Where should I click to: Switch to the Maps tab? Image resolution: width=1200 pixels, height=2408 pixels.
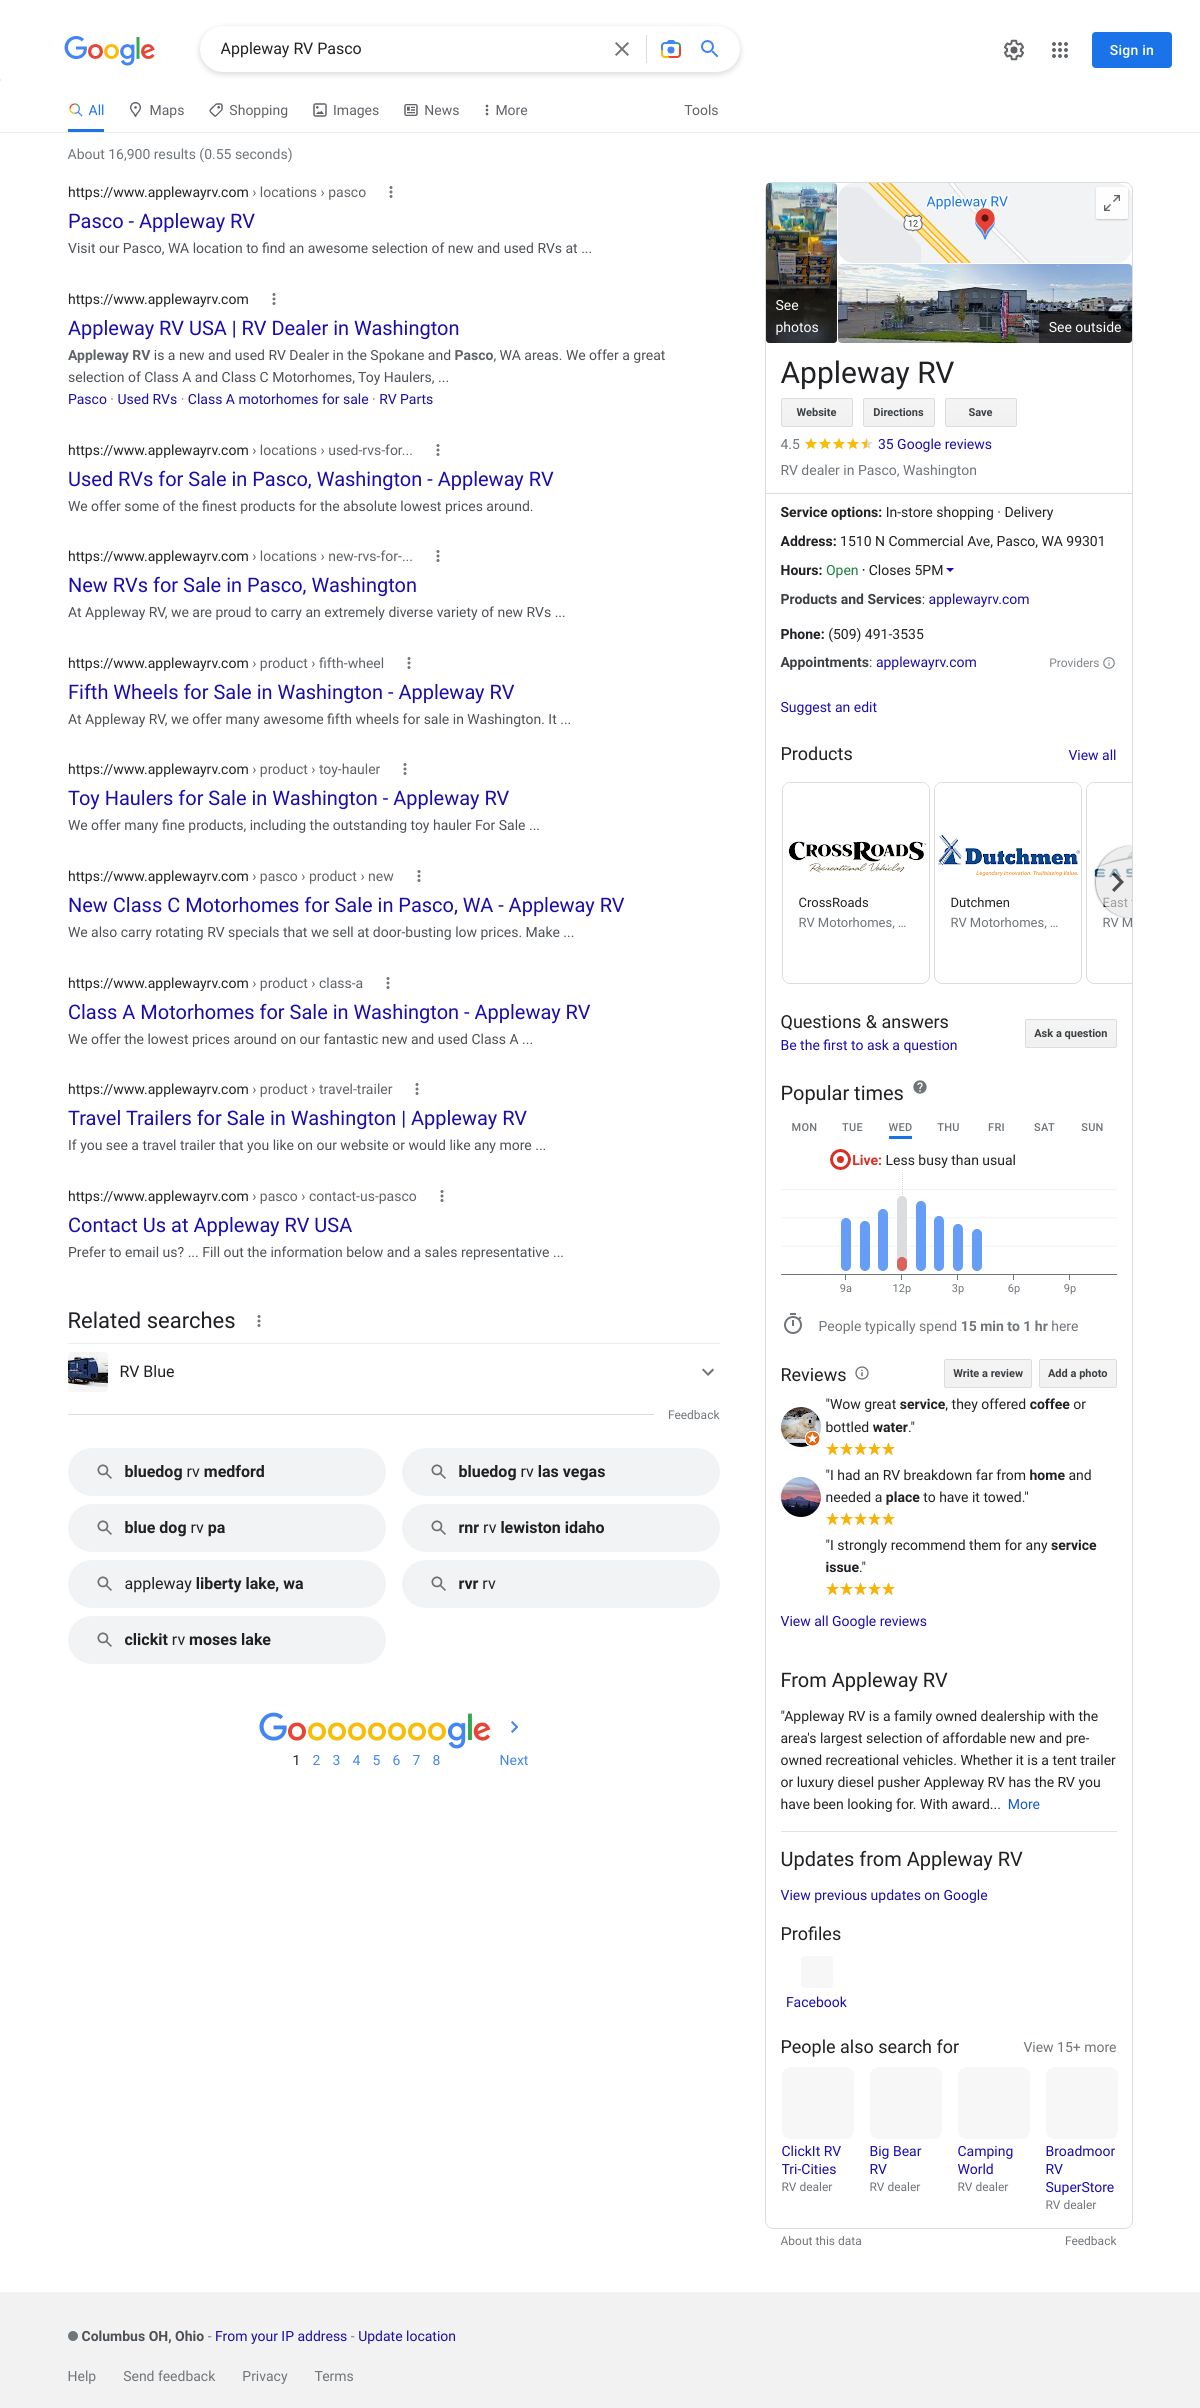click(x=157, y=110)
